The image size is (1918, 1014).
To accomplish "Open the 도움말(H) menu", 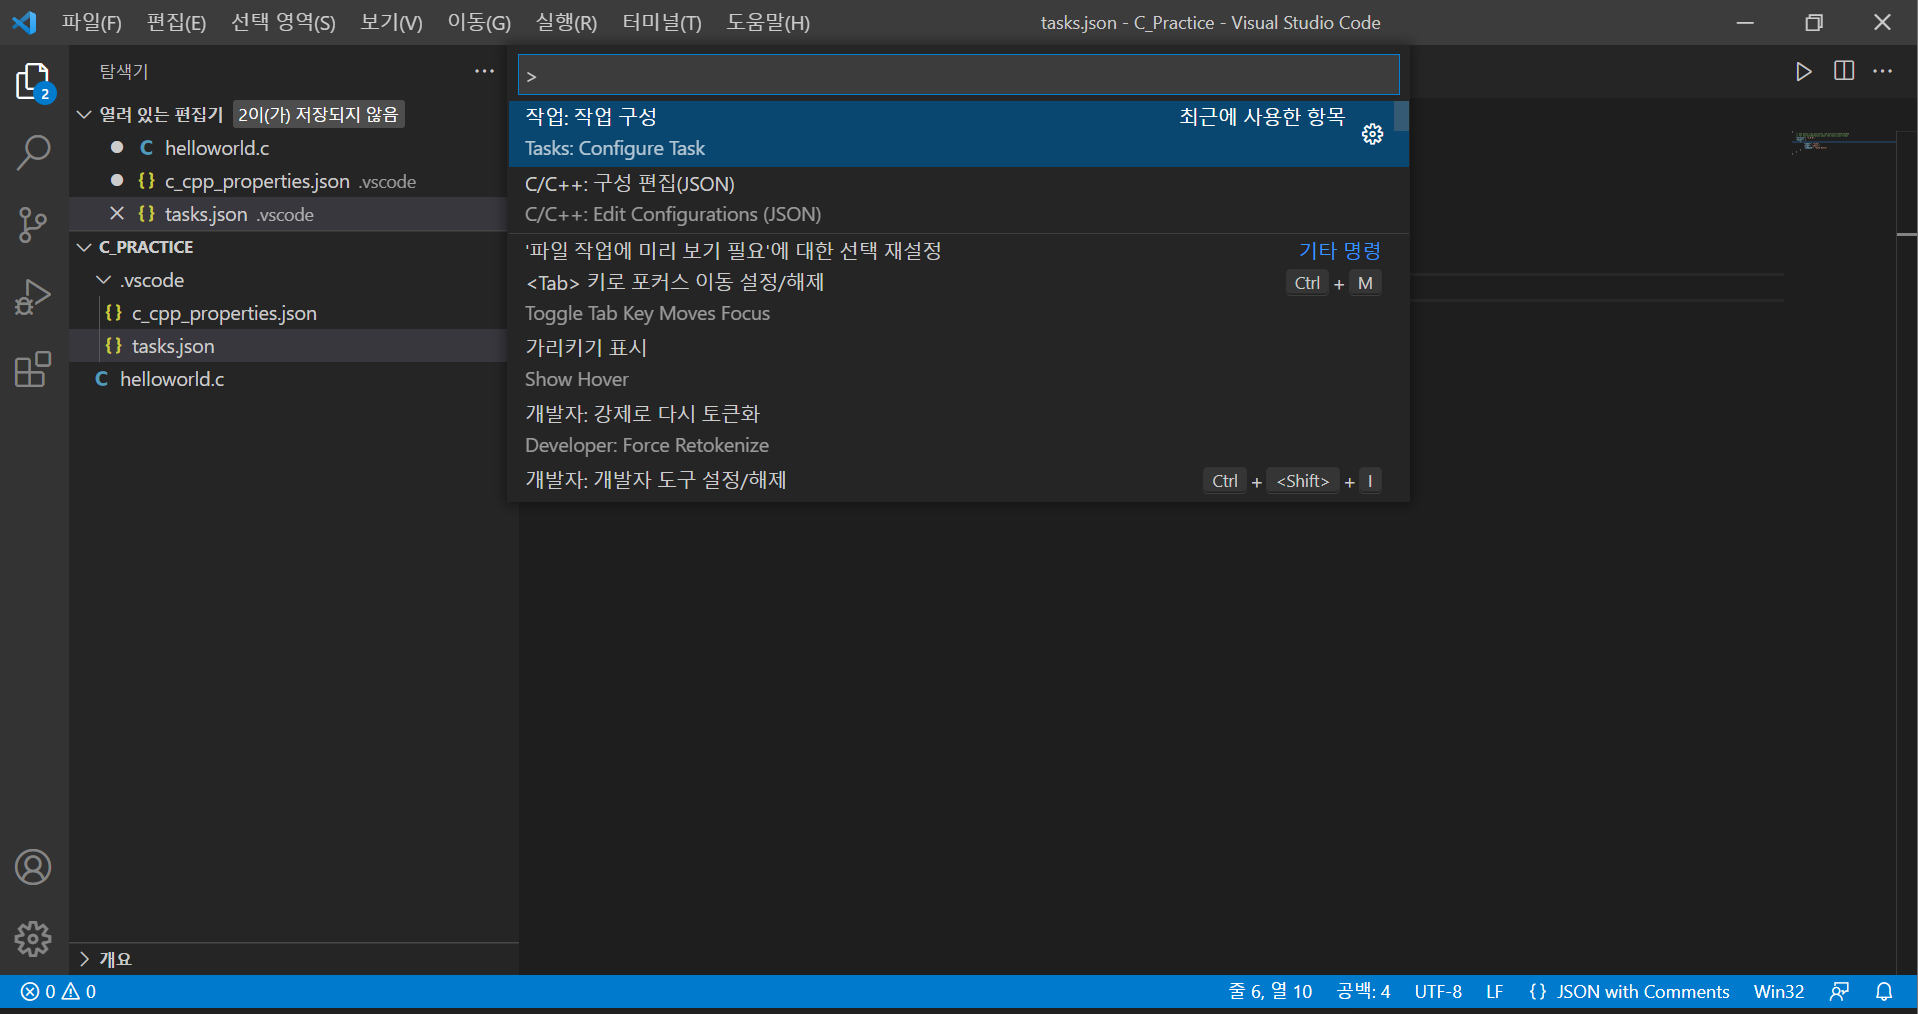I will click(768, 22).
